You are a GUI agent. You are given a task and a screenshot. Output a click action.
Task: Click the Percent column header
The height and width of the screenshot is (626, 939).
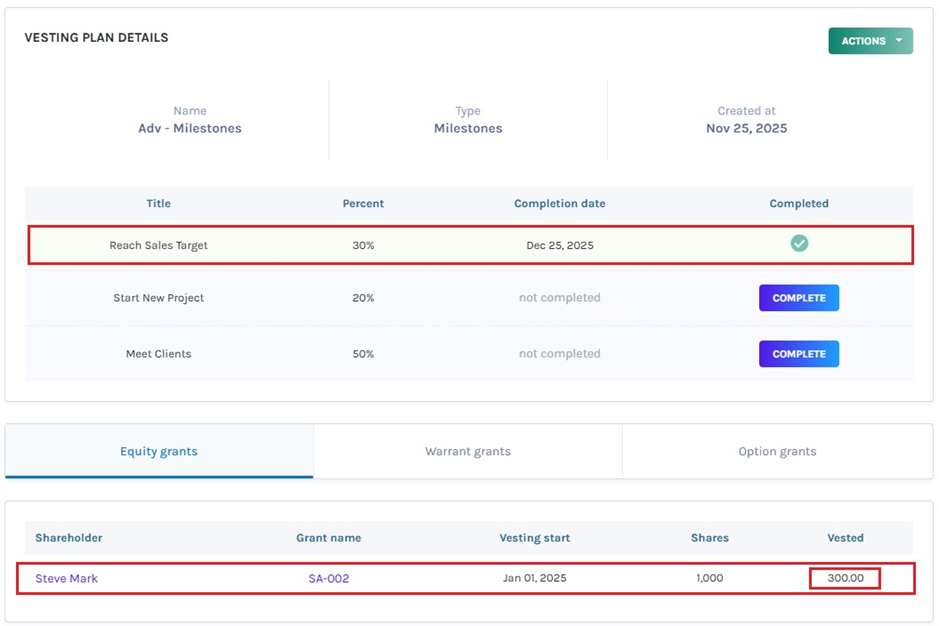coord(363,203)
